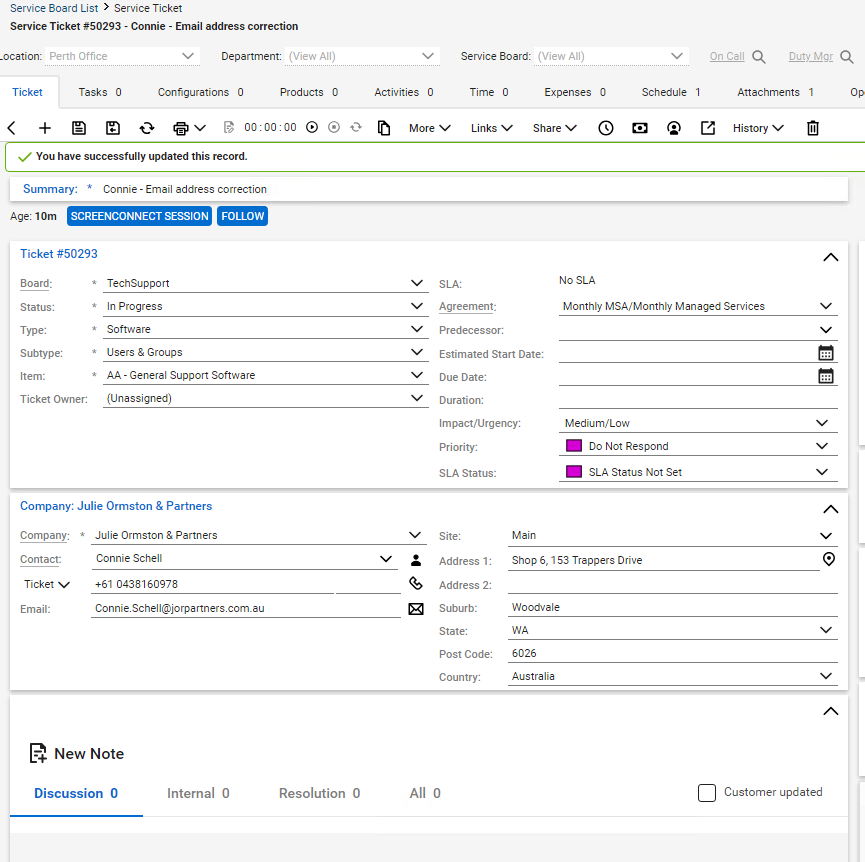Collapse the Ticket #50293 section
865x862 pixels.
point(831,258)
